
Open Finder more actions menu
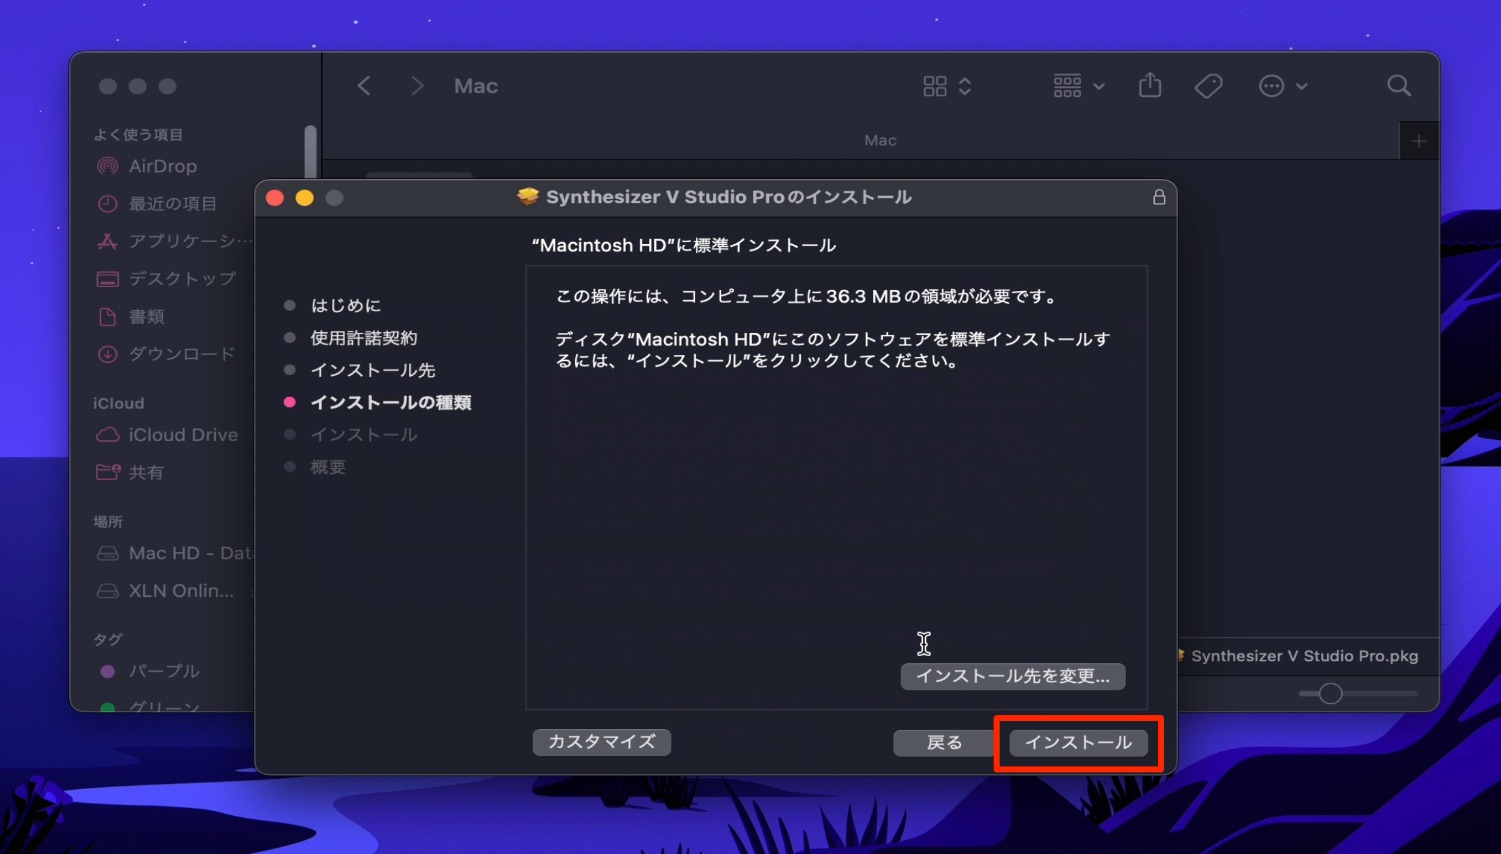tap(1283, 86)
